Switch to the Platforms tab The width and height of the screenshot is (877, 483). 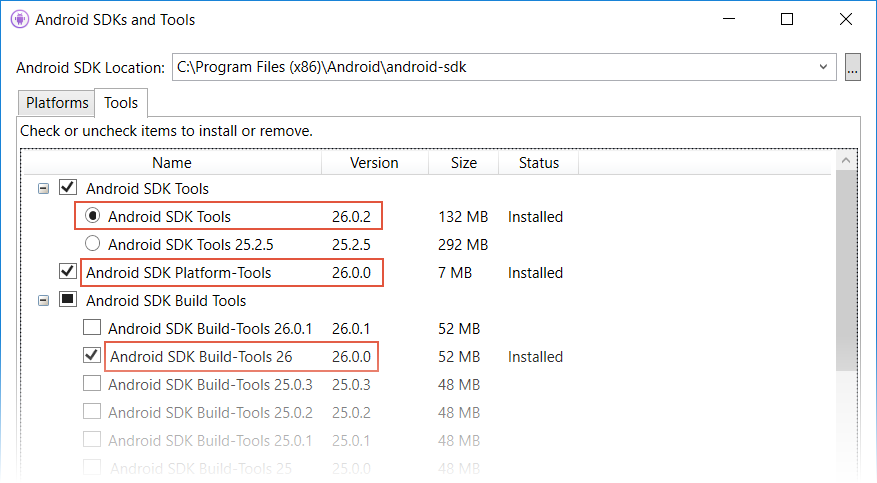click(x=57, y=103)
